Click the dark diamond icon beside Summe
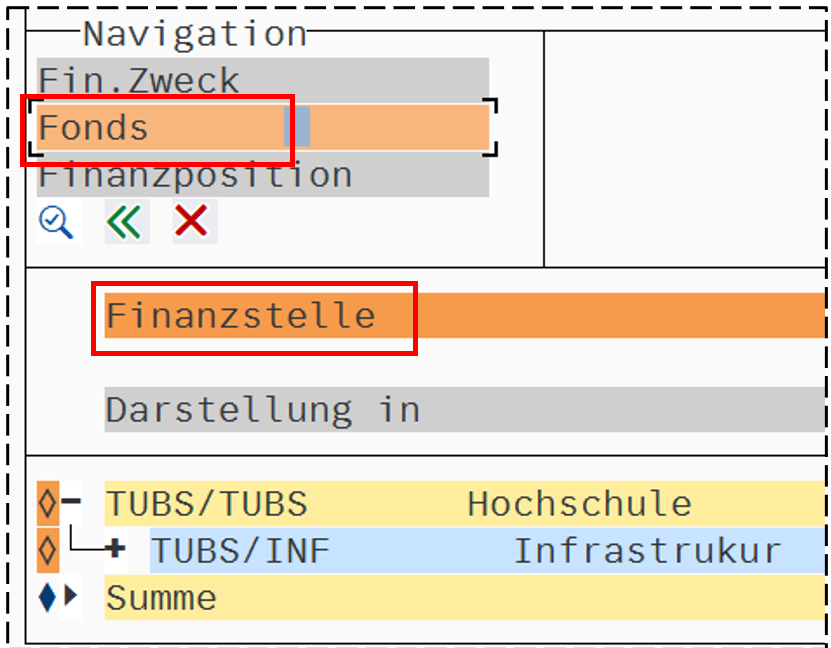Screen dimensions: 831x648 47,598
